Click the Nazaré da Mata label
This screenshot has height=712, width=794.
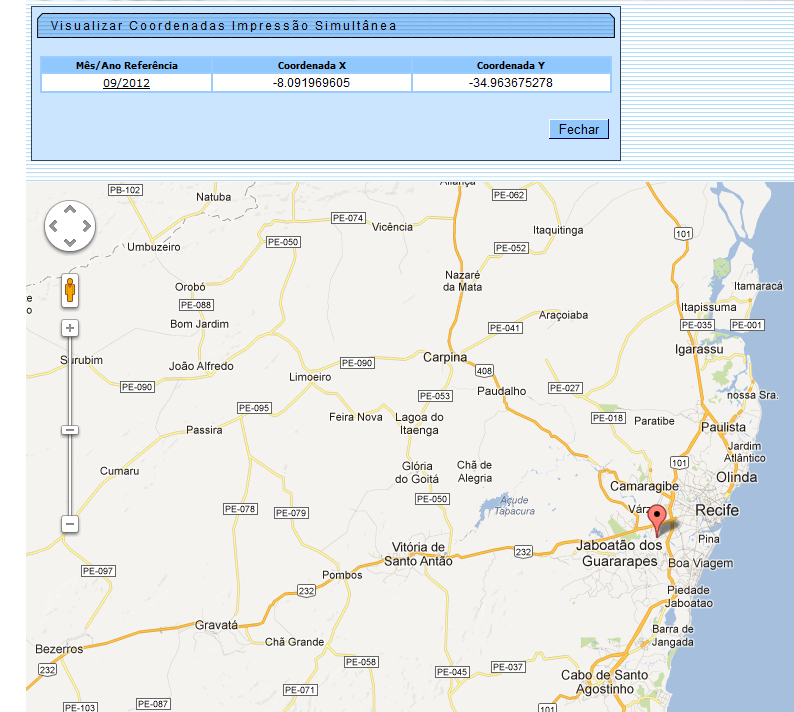coord(462,281)
